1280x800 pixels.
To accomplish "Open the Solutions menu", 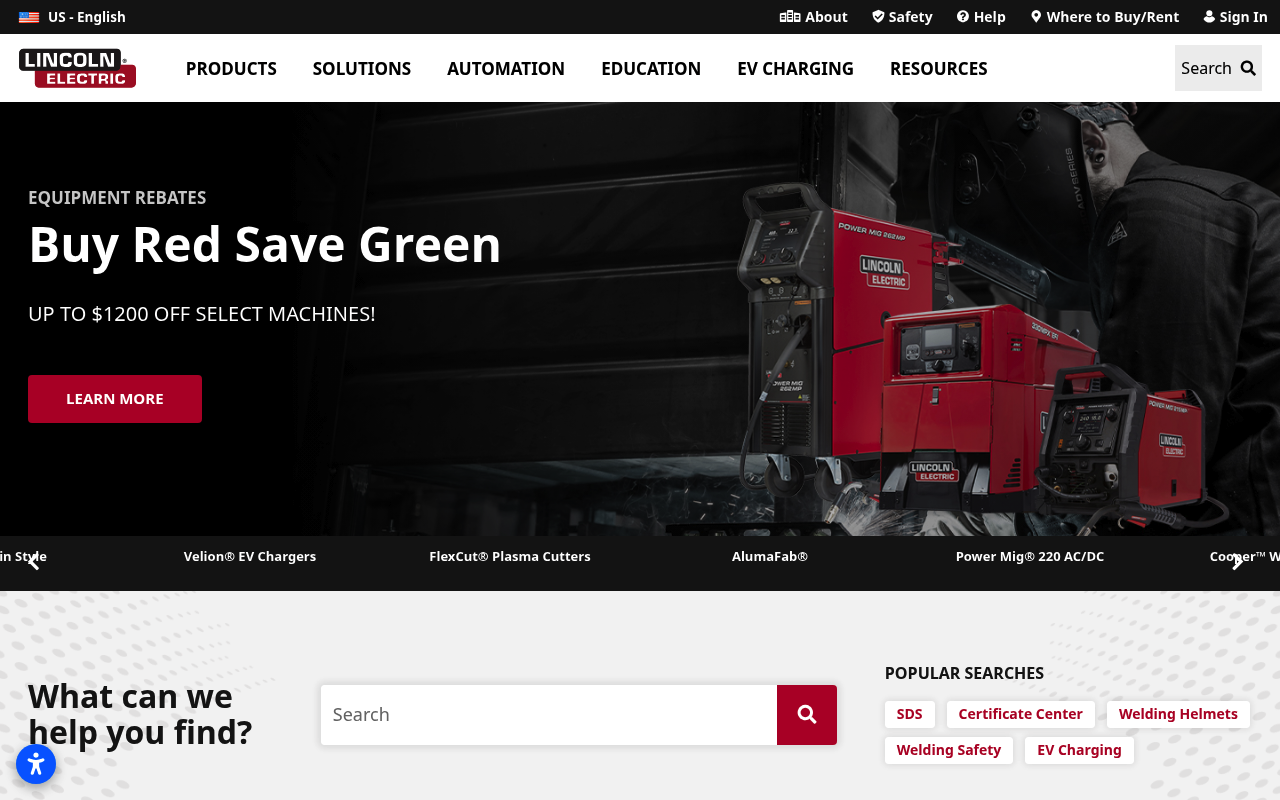I will 362,68.
